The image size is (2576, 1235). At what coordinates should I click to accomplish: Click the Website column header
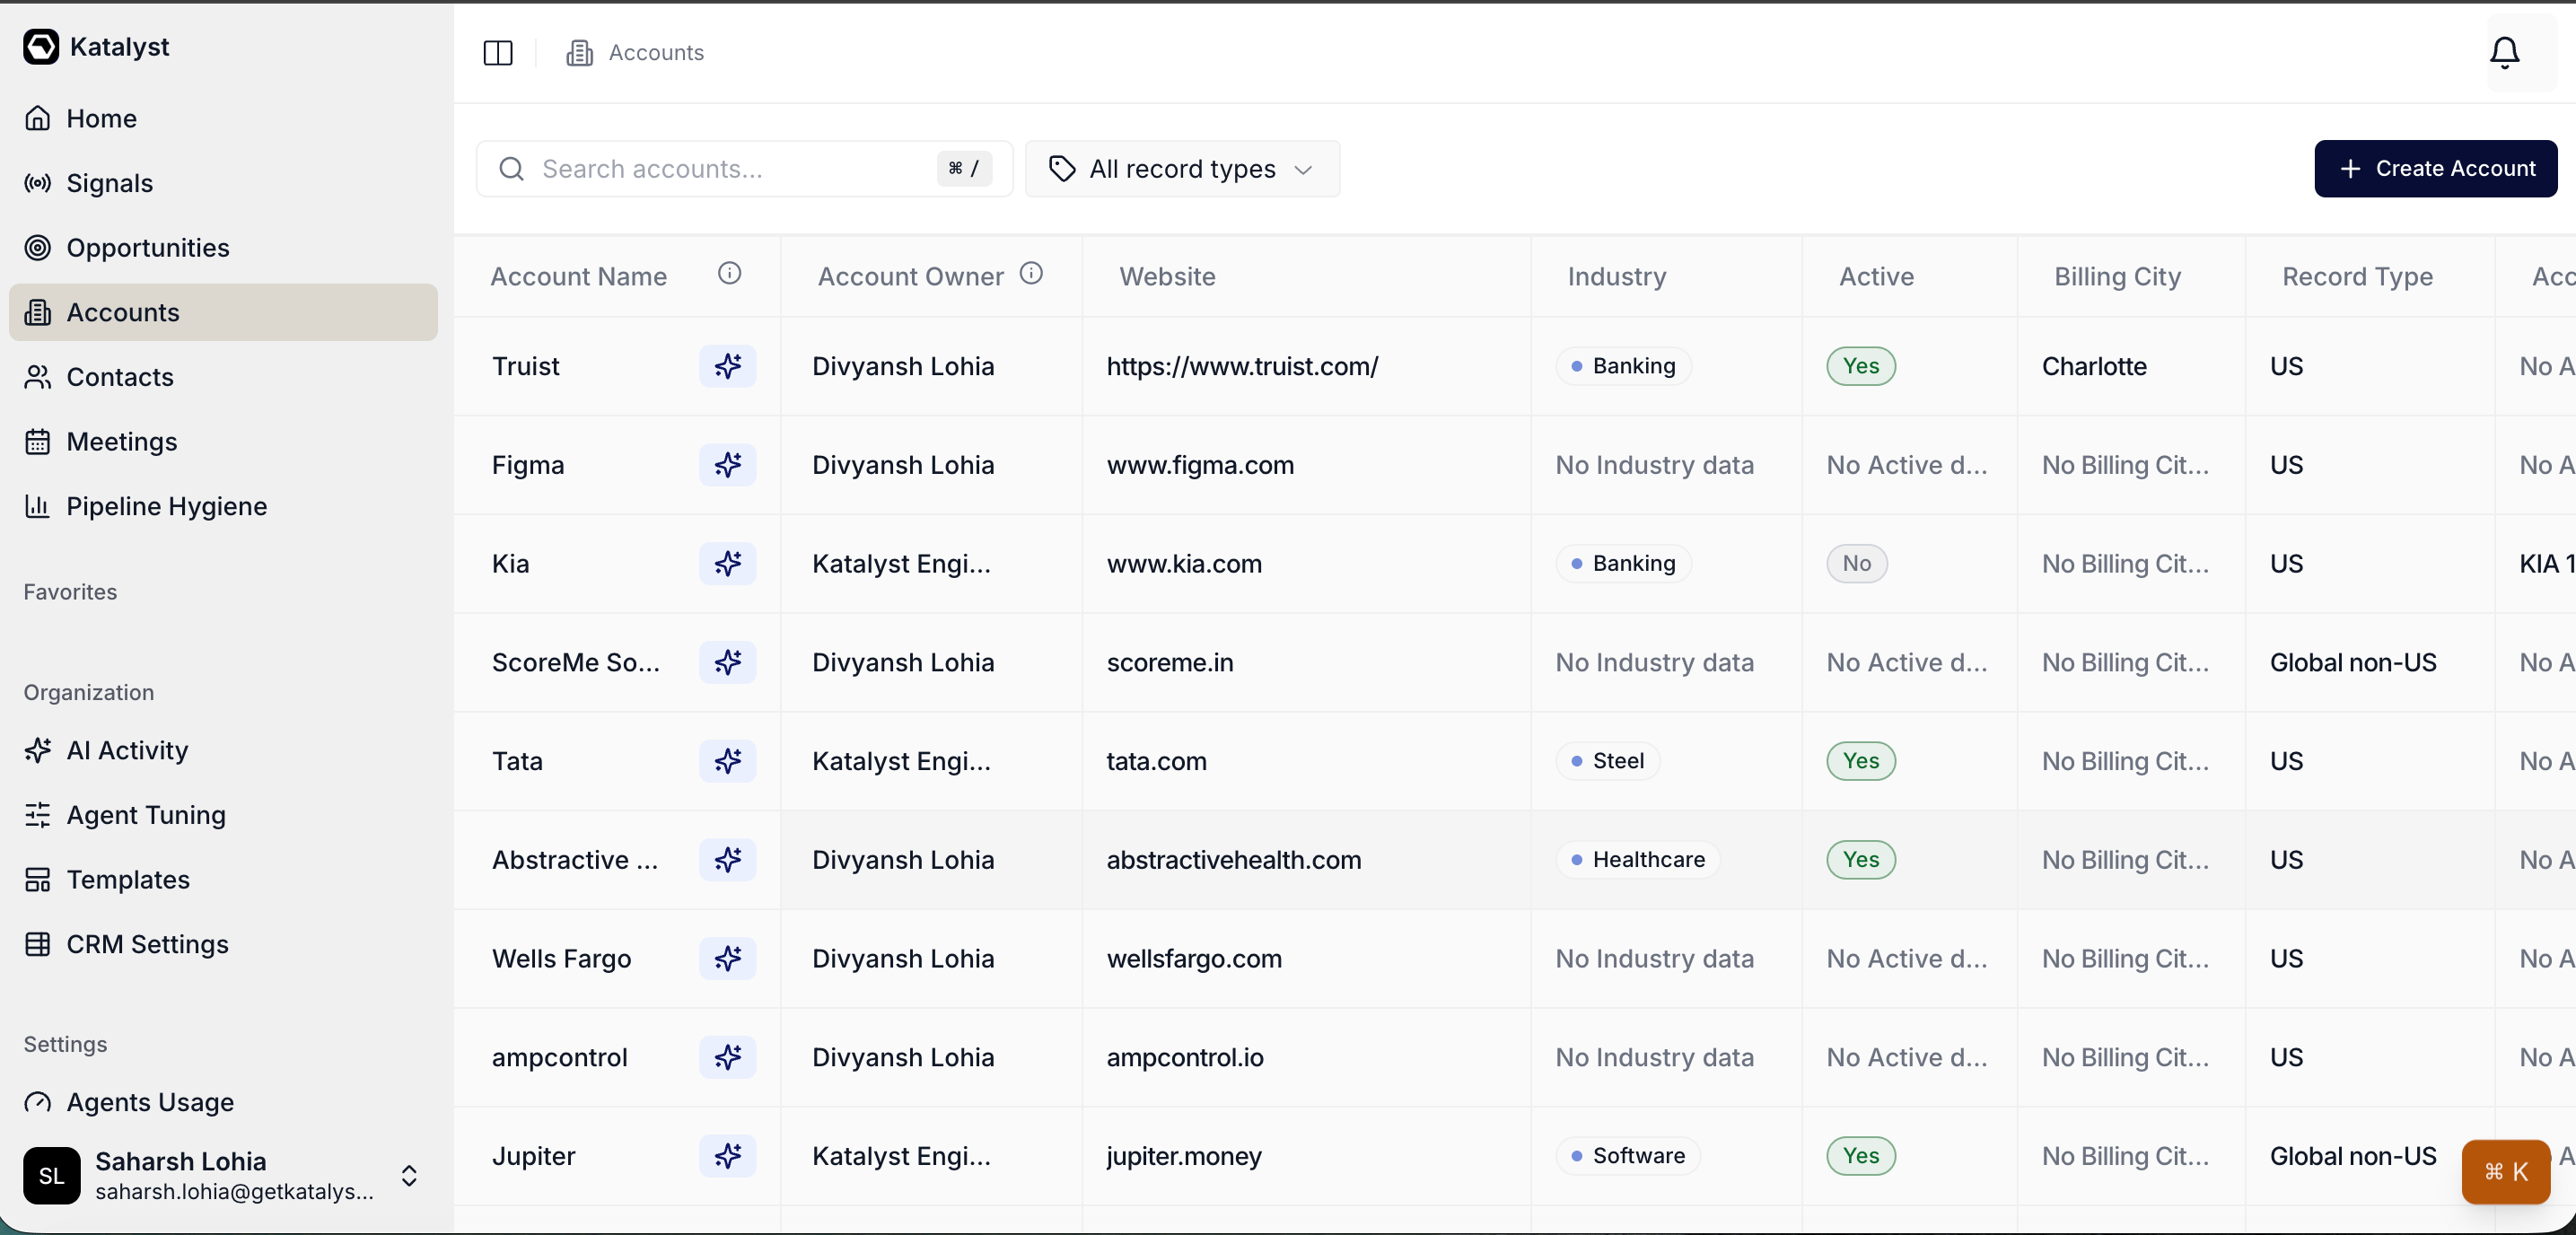click(x=1167, y=276)
